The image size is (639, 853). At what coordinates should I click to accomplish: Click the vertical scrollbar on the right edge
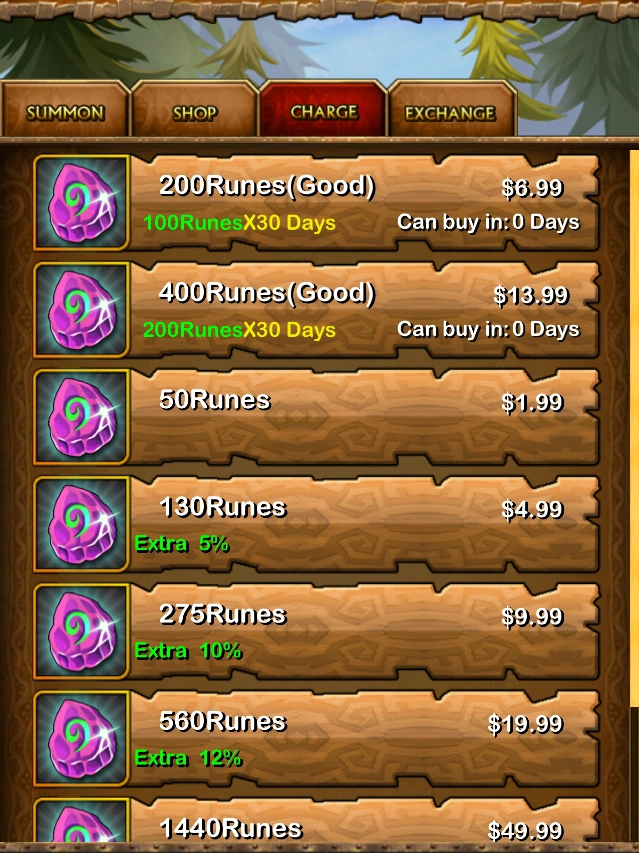pos(634,495)
